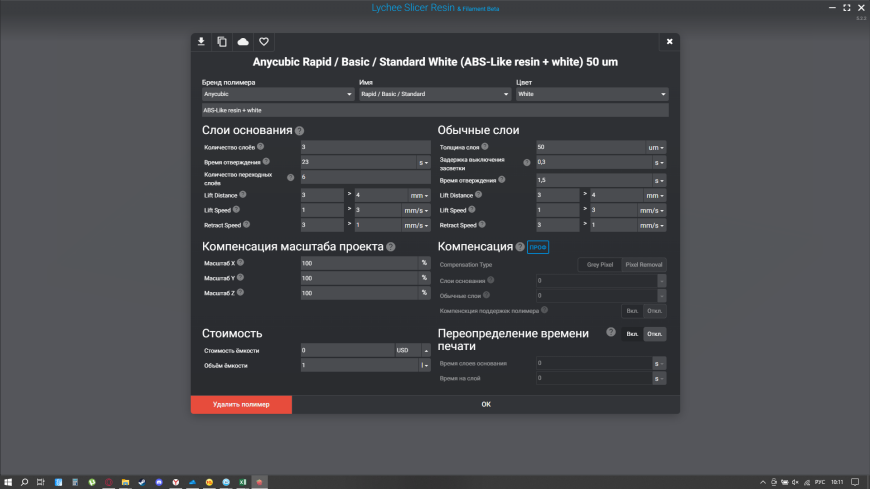Select Grey Pixel compensation type

[x=600, y=265]
